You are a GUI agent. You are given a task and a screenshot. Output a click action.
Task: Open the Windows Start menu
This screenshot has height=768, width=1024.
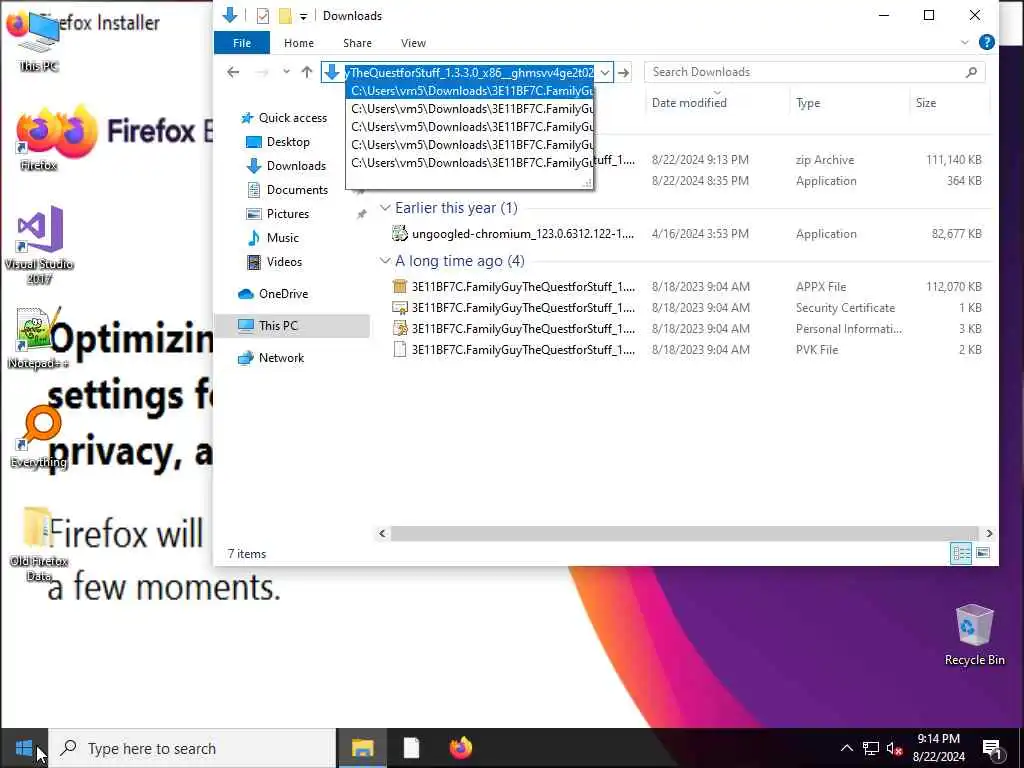(24, 748)
